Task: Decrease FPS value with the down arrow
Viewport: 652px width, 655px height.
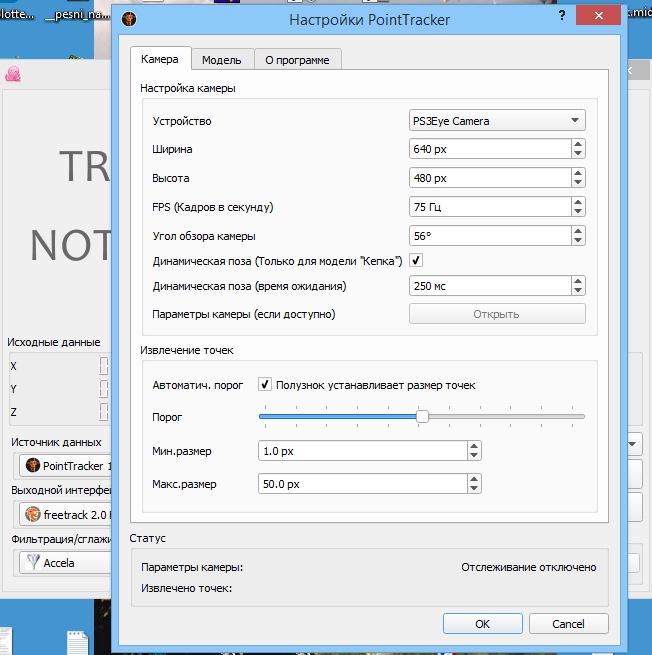Action: point(578,211)
